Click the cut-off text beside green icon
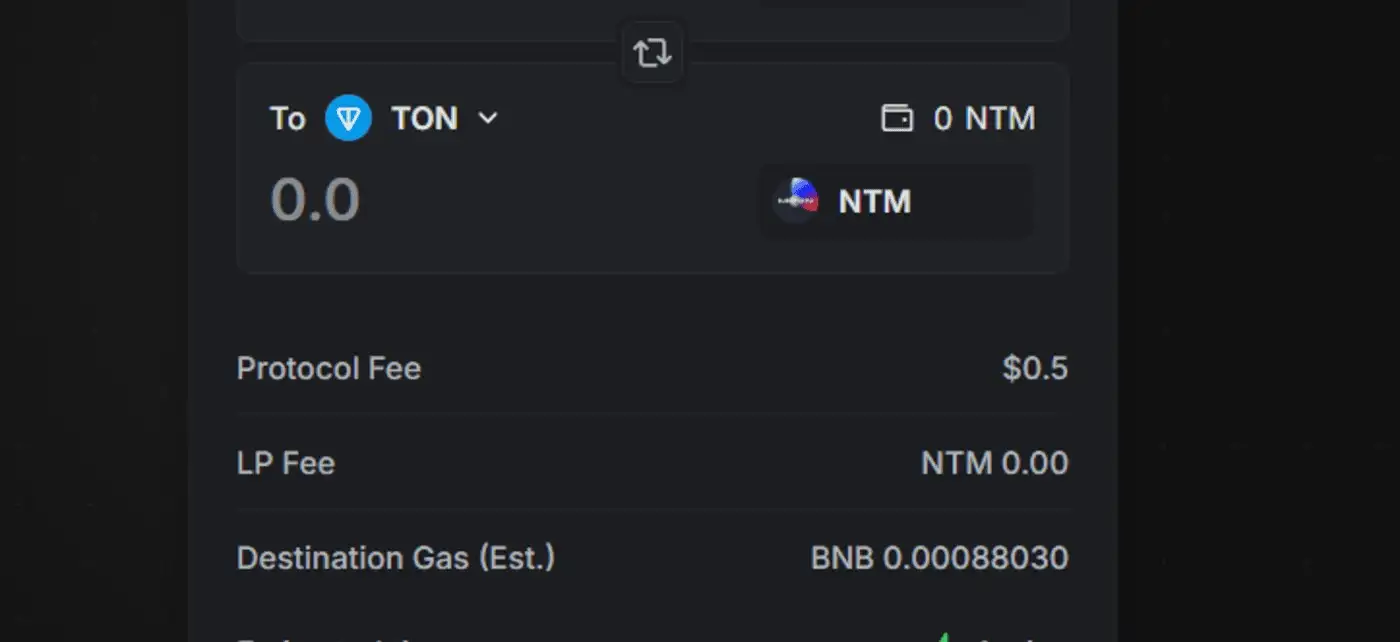The image size is (1400, 642). tap(1010, 638)
